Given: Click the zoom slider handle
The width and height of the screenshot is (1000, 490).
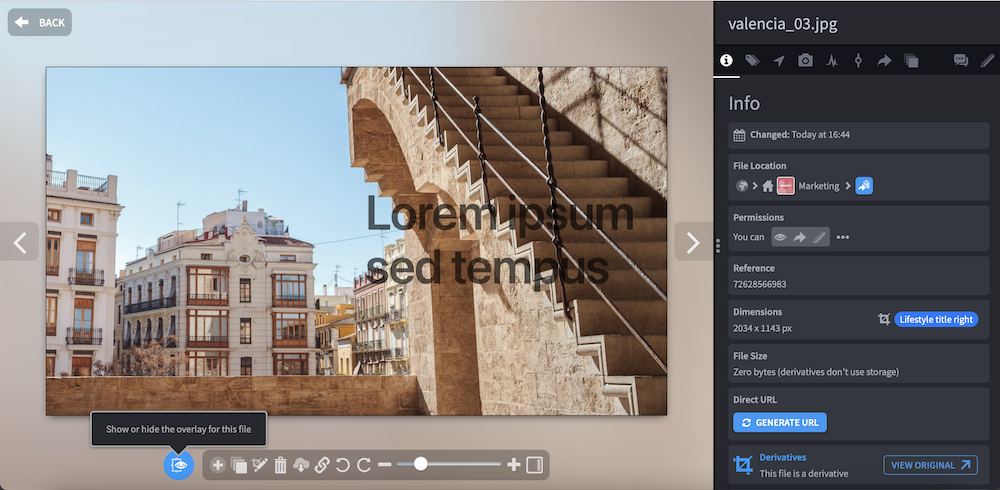Looking at the screenshot, I should 420,464.
